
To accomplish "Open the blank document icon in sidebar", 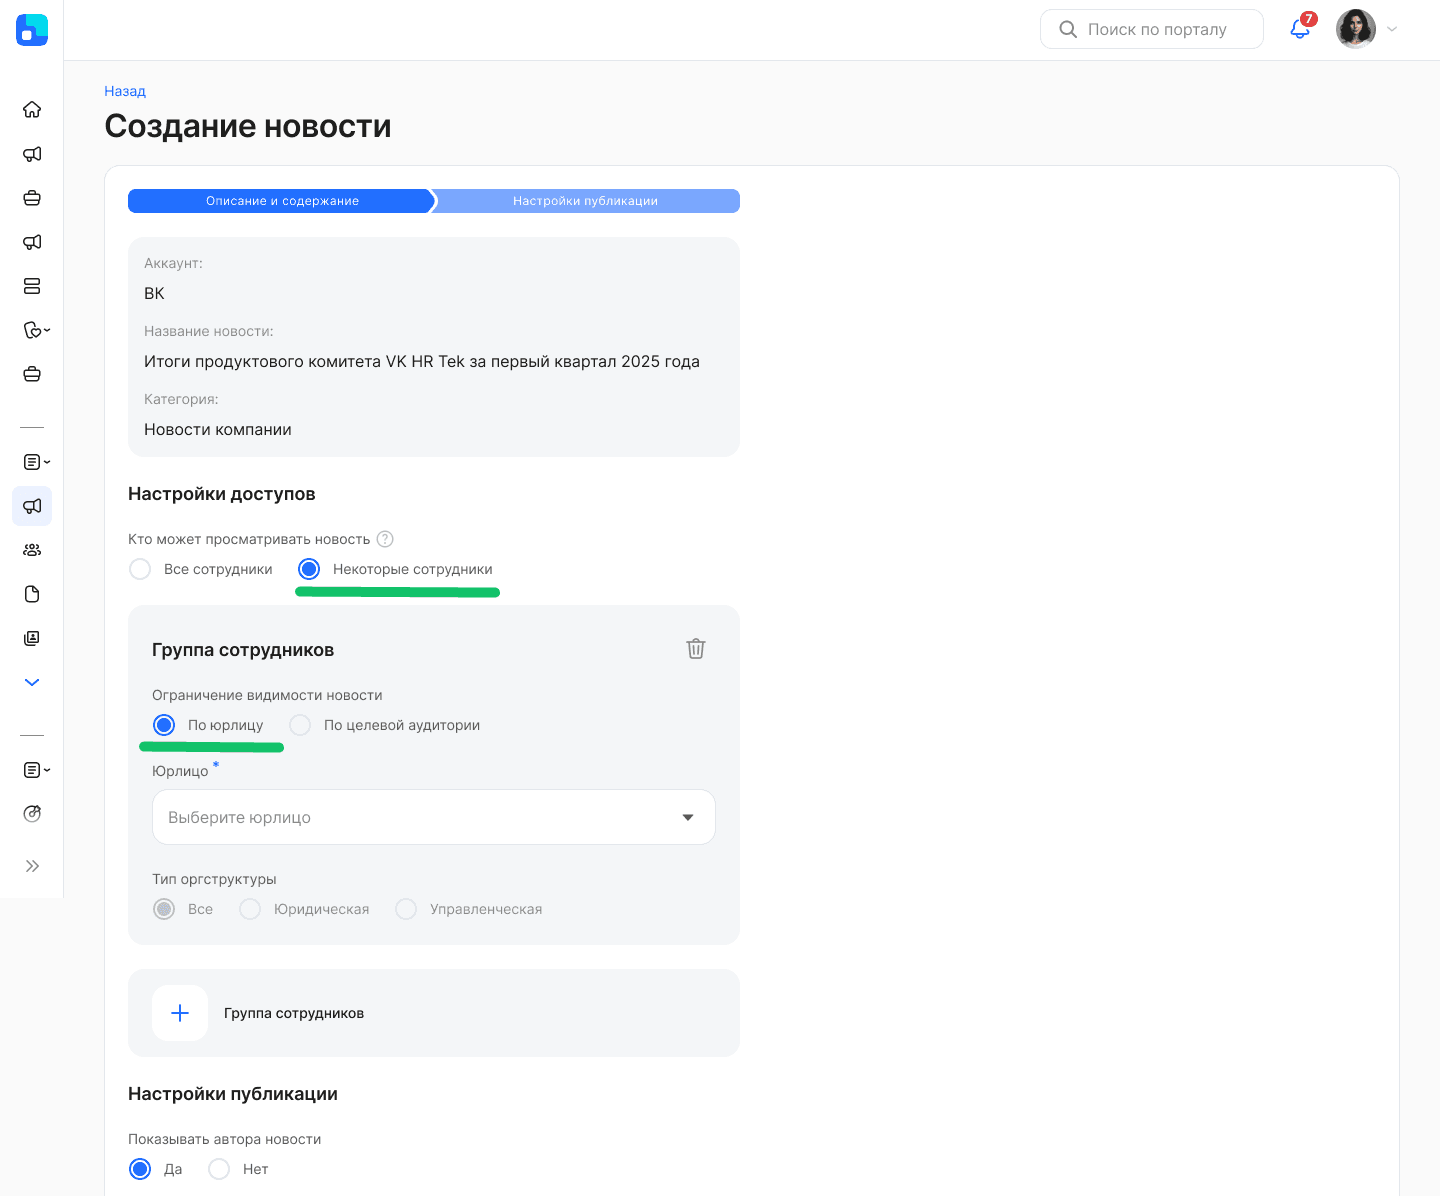I will [x=32, y=594].
